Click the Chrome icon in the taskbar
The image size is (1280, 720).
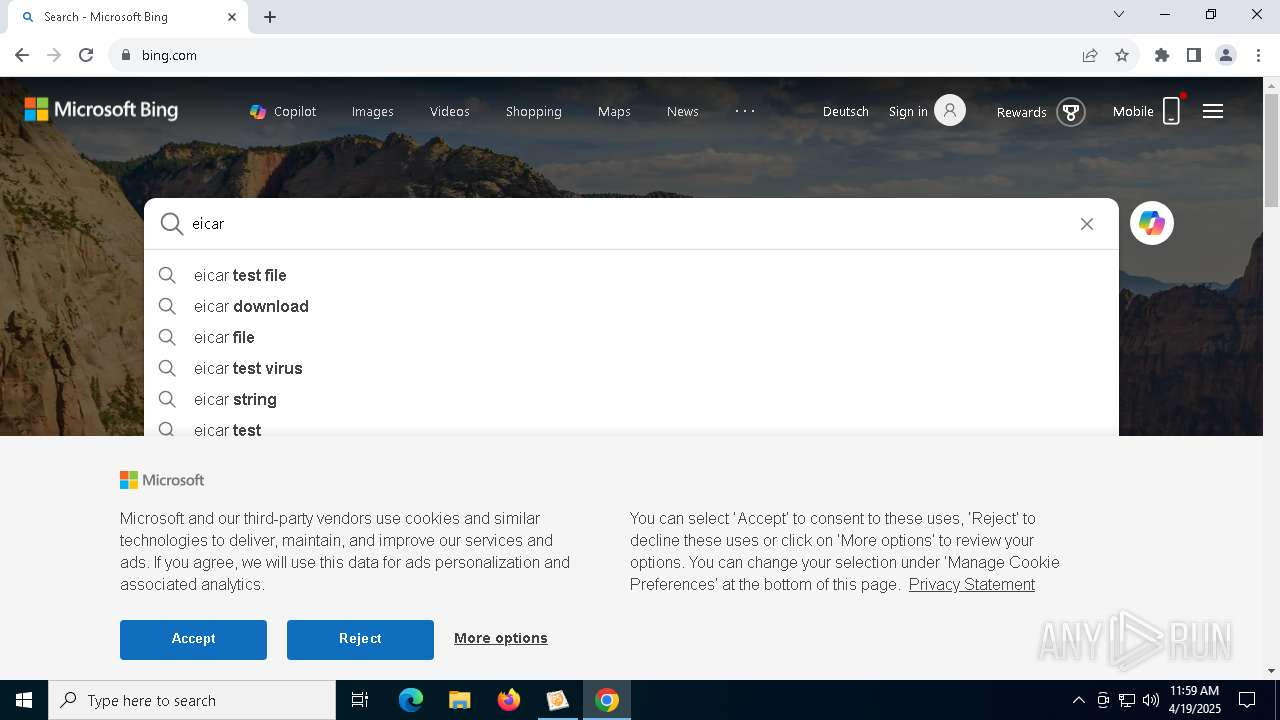point(606,700)
